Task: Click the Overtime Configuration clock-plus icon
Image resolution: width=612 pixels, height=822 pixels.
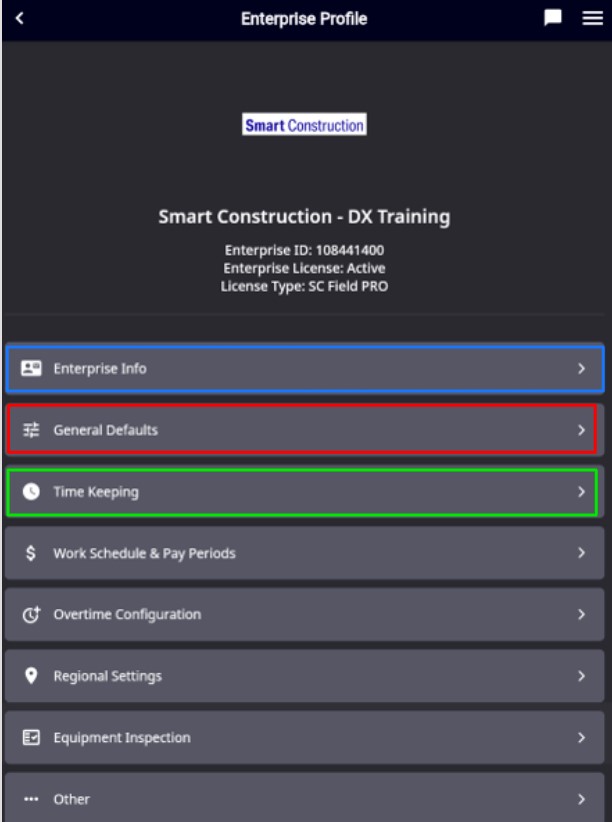Action: coord(31,614)
